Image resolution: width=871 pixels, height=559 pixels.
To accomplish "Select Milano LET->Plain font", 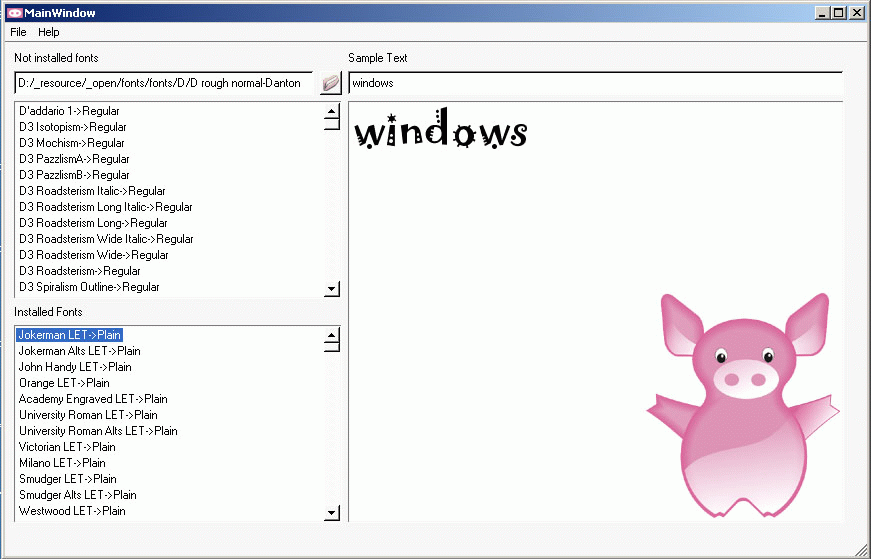I will pyautogui.click(x=62, y=463).
